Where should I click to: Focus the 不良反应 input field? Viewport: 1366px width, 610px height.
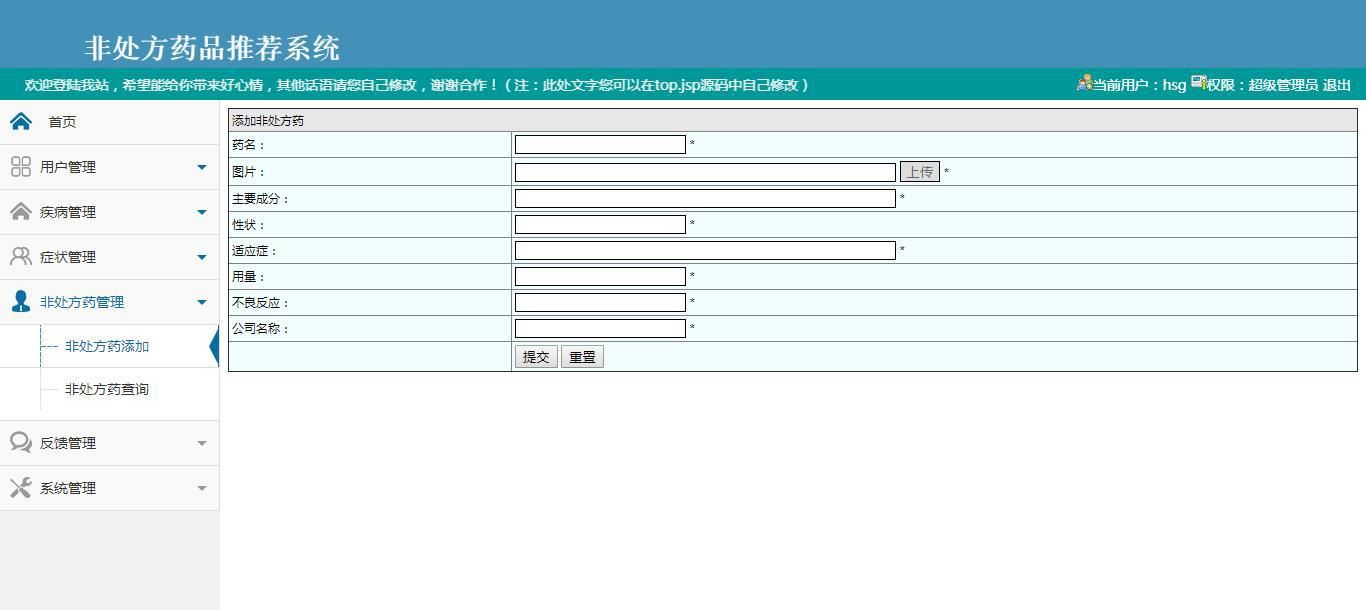click(600, 302)
